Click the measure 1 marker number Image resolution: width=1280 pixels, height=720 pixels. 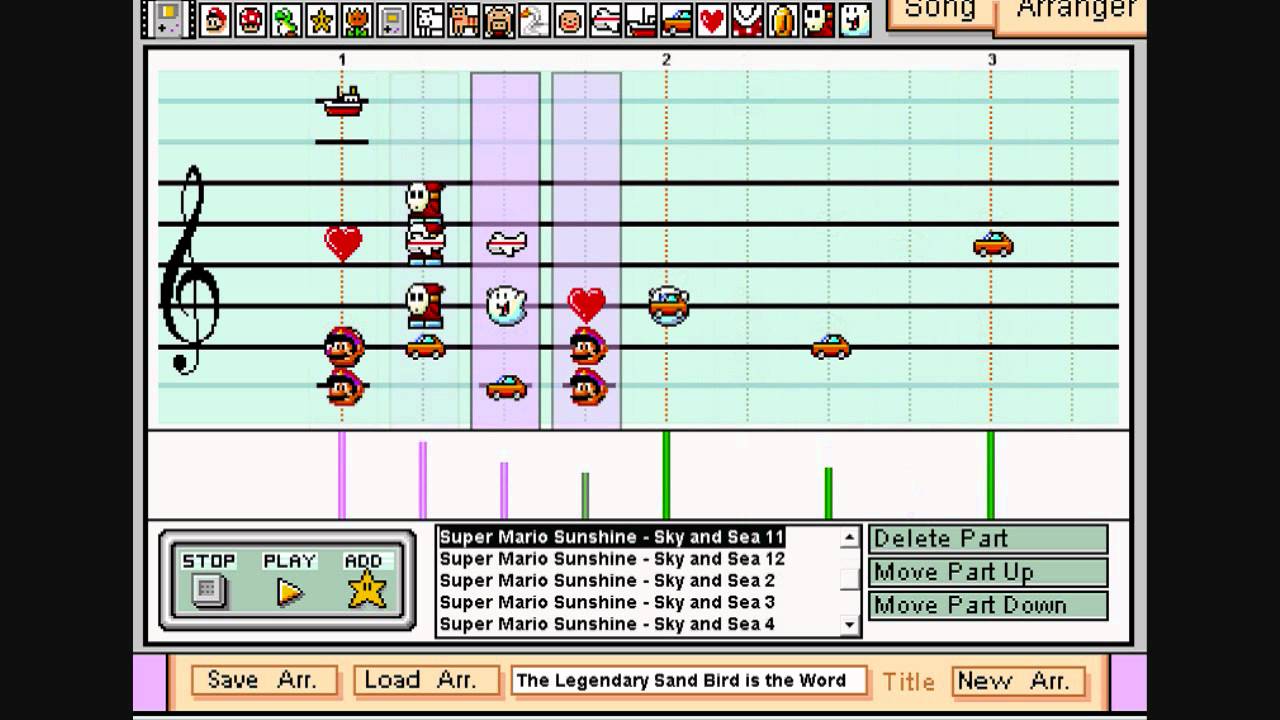pyautogui.click(x=342, y=60)
